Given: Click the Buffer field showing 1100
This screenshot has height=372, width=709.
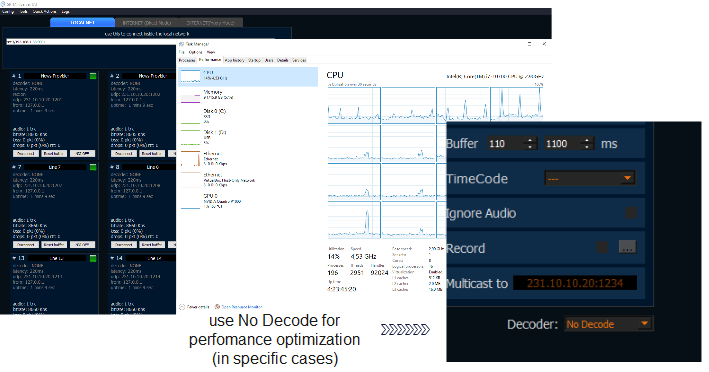Looking at the screenshot, I should tap(563, 144).
